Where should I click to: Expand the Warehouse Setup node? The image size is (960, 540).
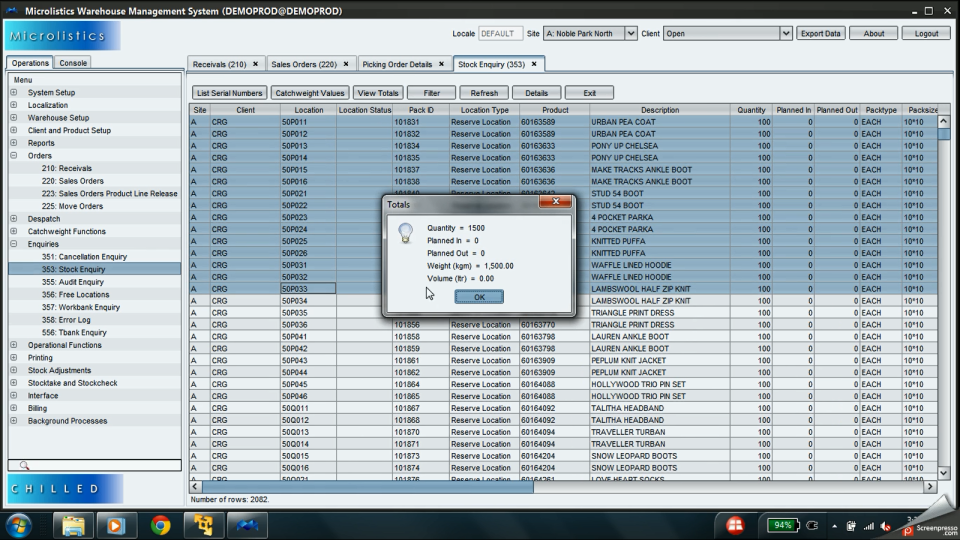13,118
